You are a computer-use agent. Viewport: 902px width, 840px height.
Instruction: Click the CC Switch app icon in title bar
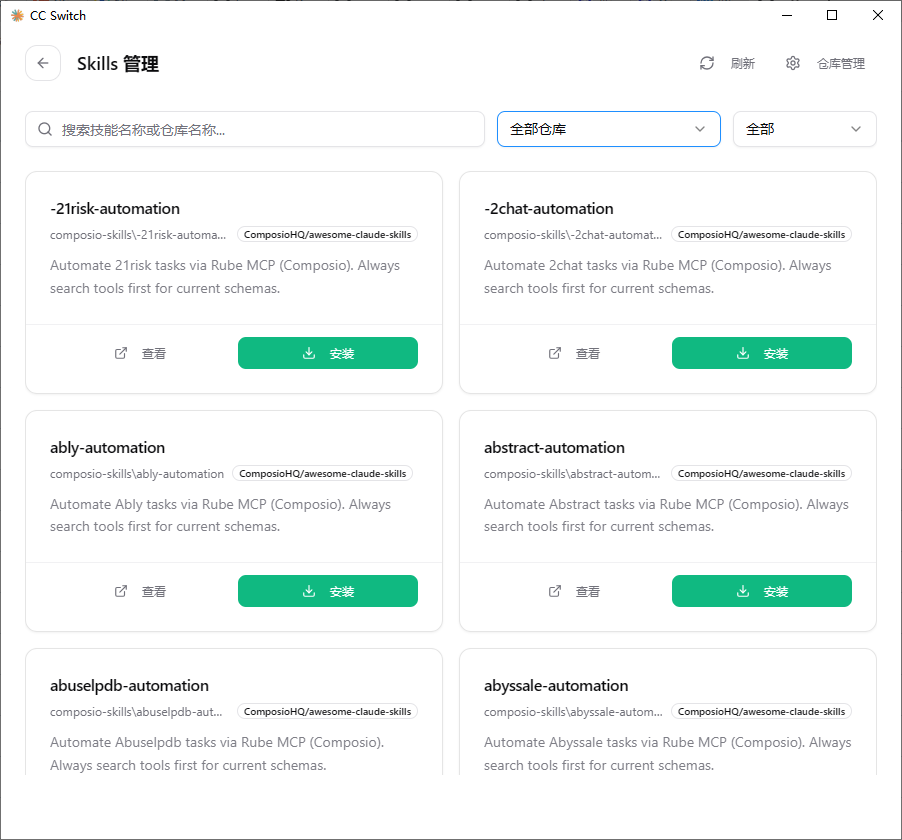click(17, 15)
